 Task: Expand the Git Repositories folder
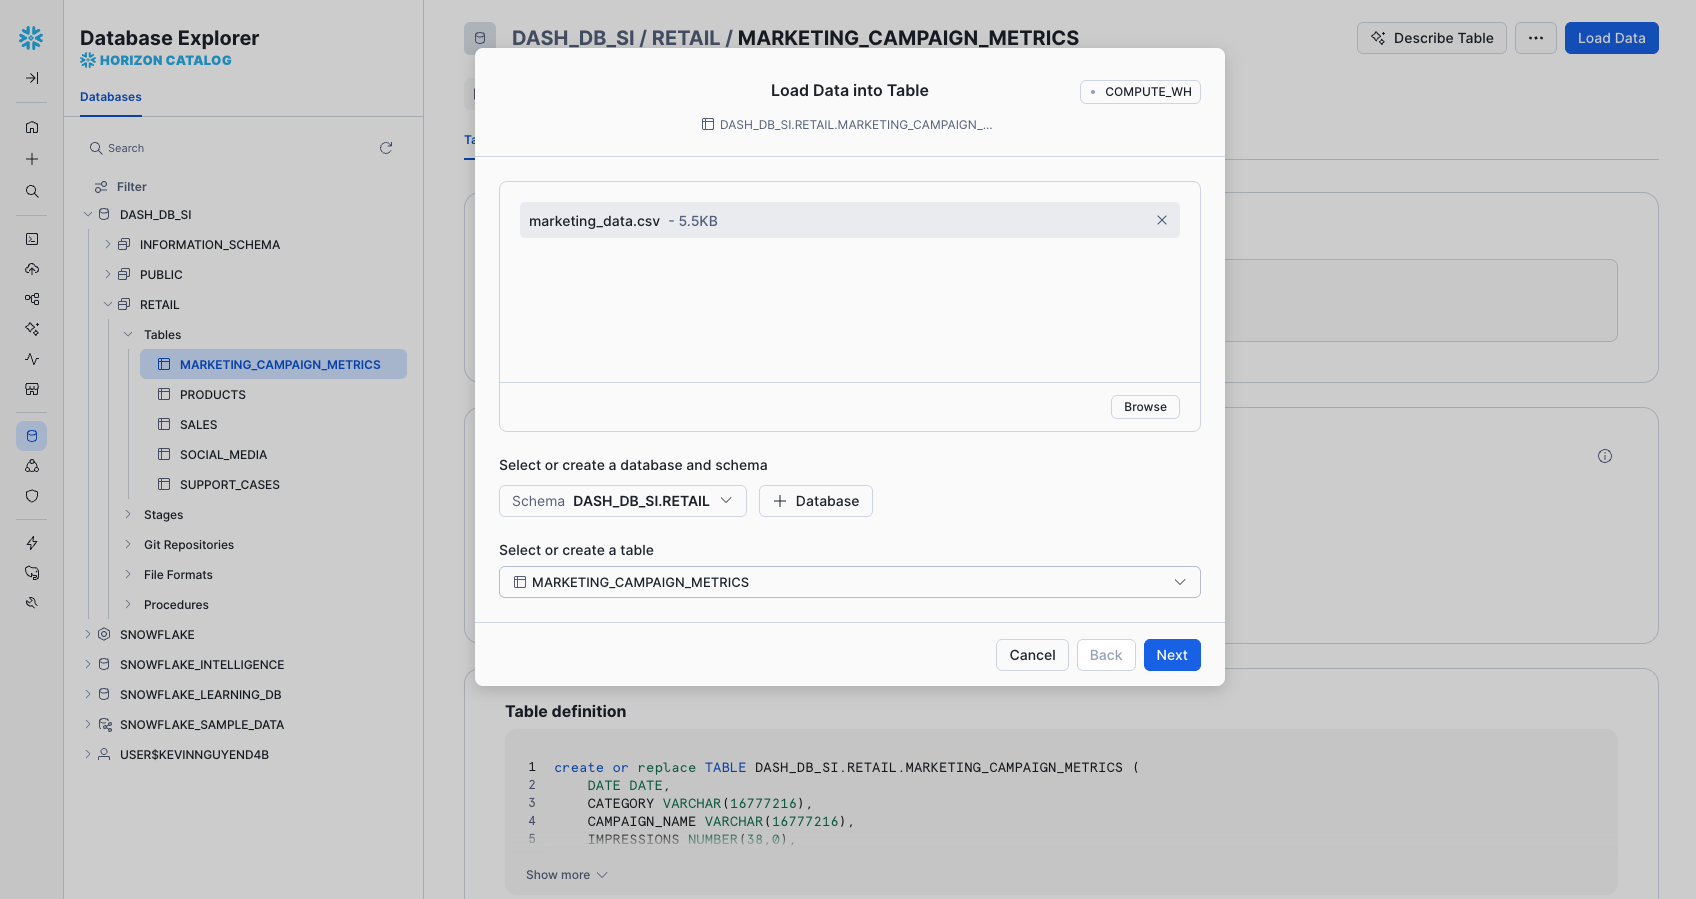[x=128, y=545]
